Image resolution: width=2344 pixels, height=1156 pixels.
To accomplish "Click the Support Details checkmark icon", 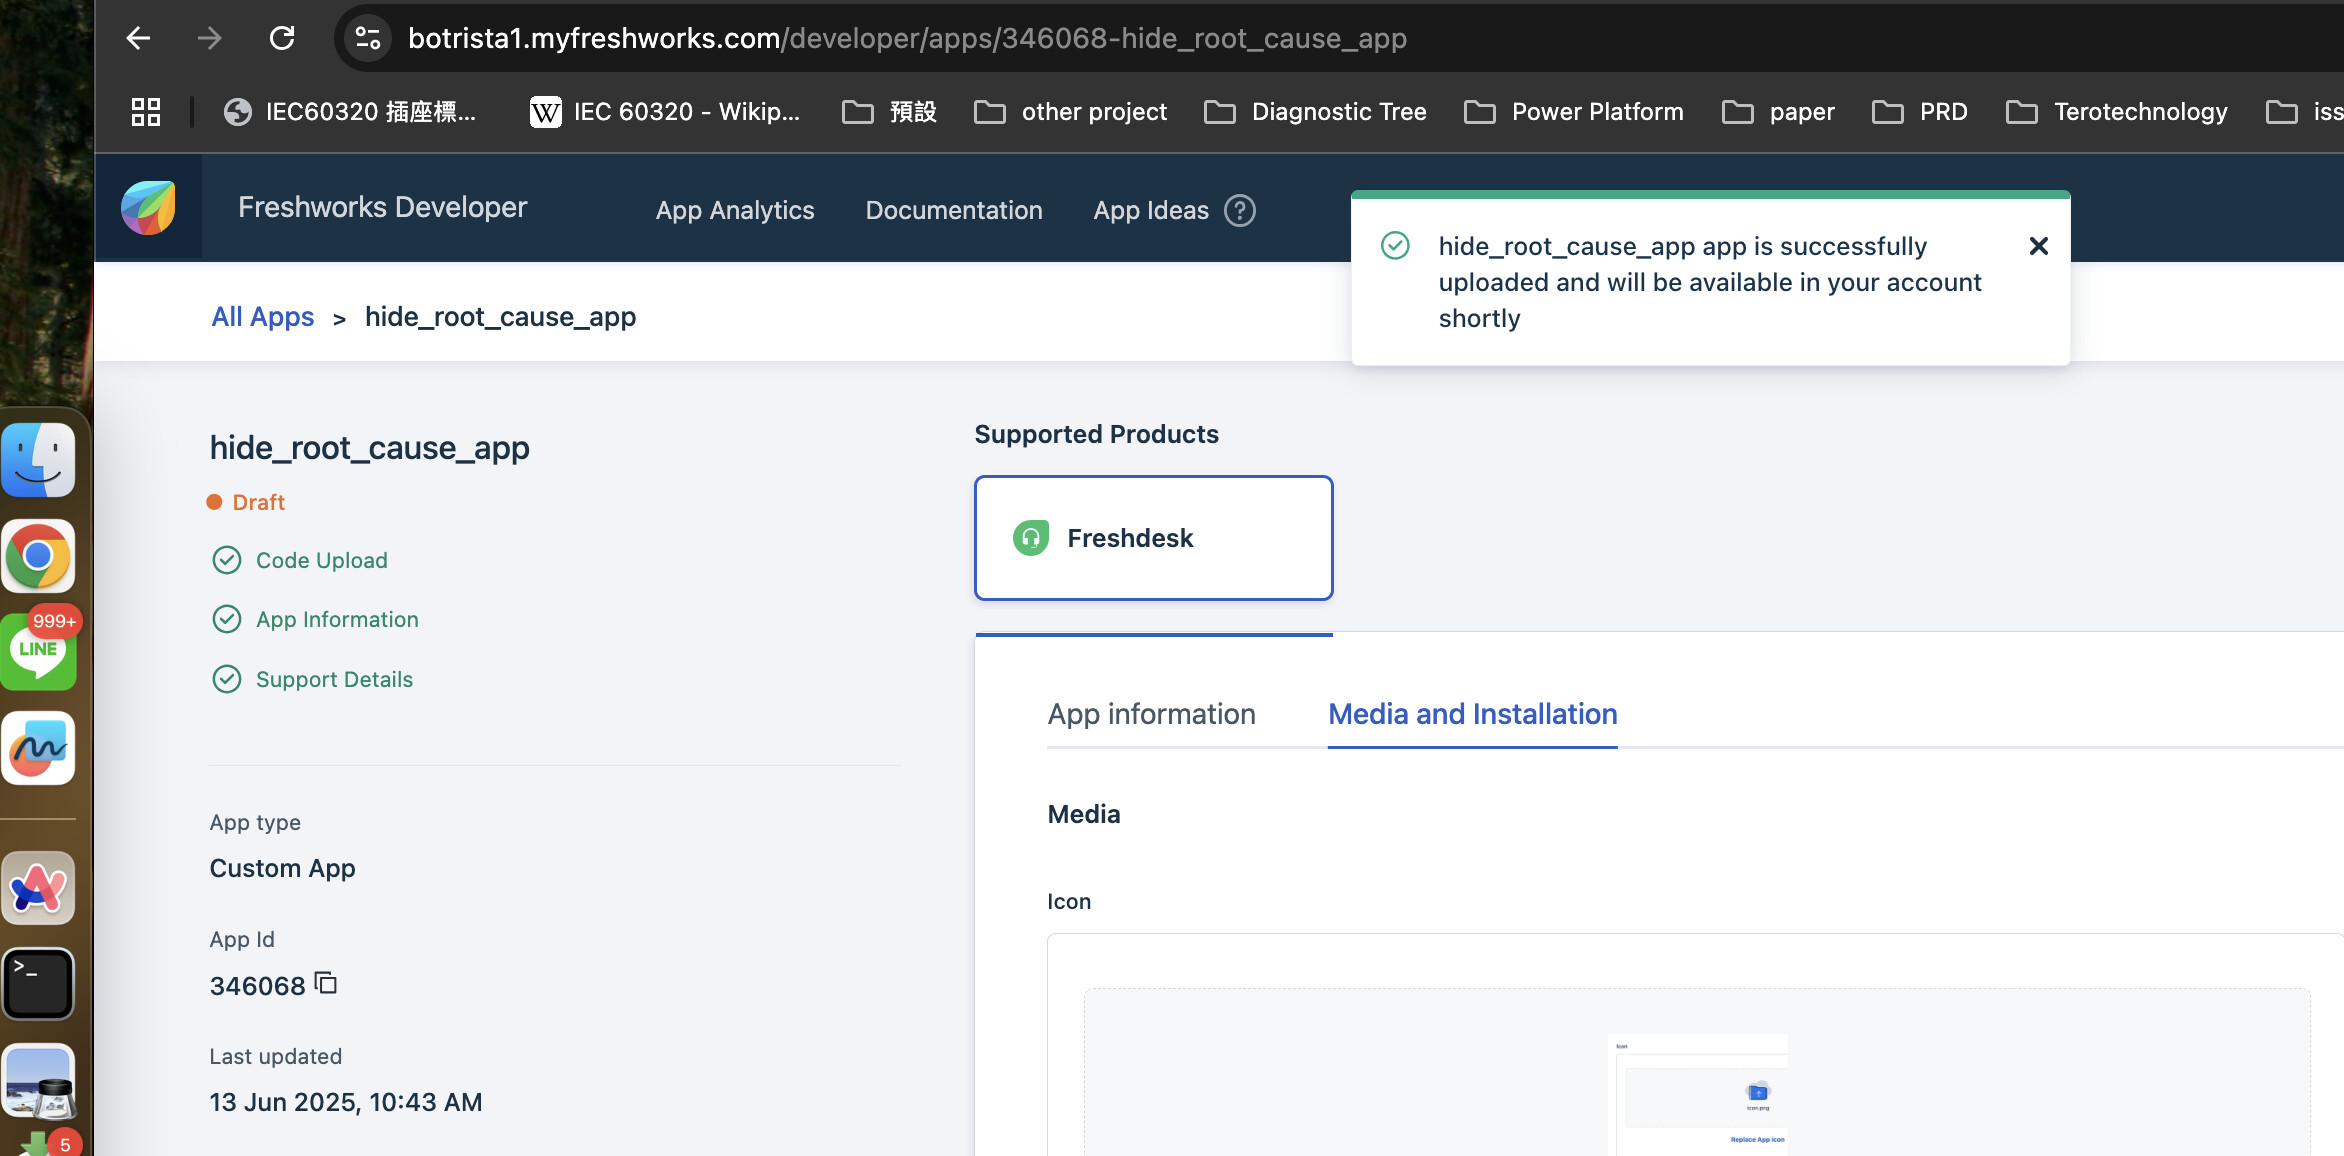I will (x=227, y=679).
